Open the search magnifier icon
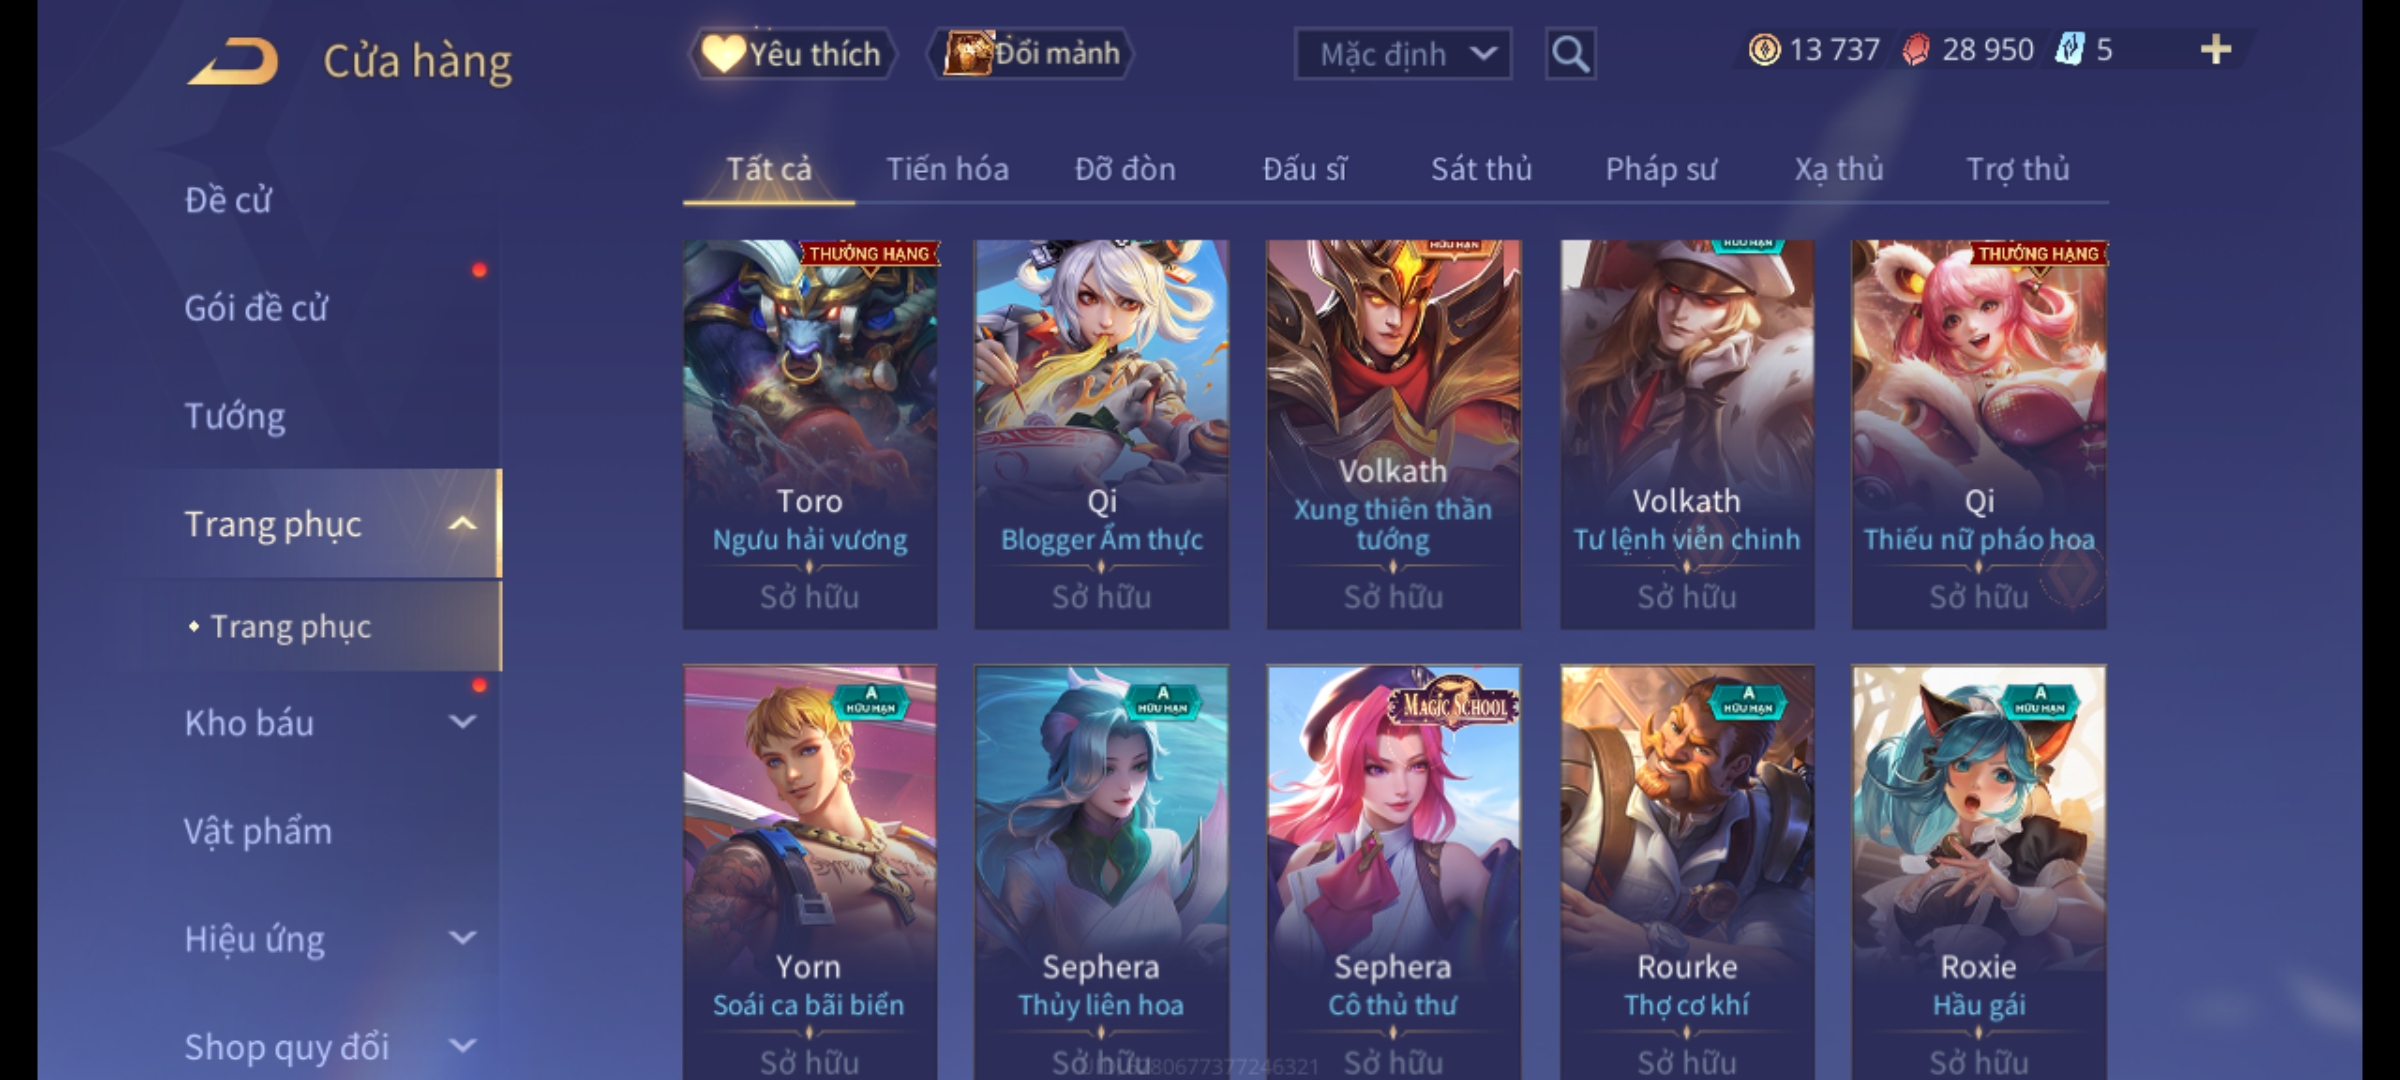The image size is (2400, 1080). [1570, 54]
